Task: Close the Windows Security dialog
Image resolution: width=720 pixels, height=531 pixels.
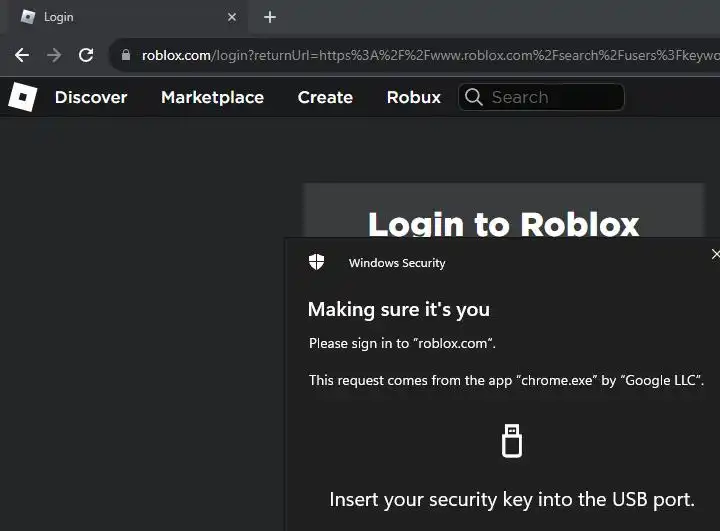Action: 714,255
